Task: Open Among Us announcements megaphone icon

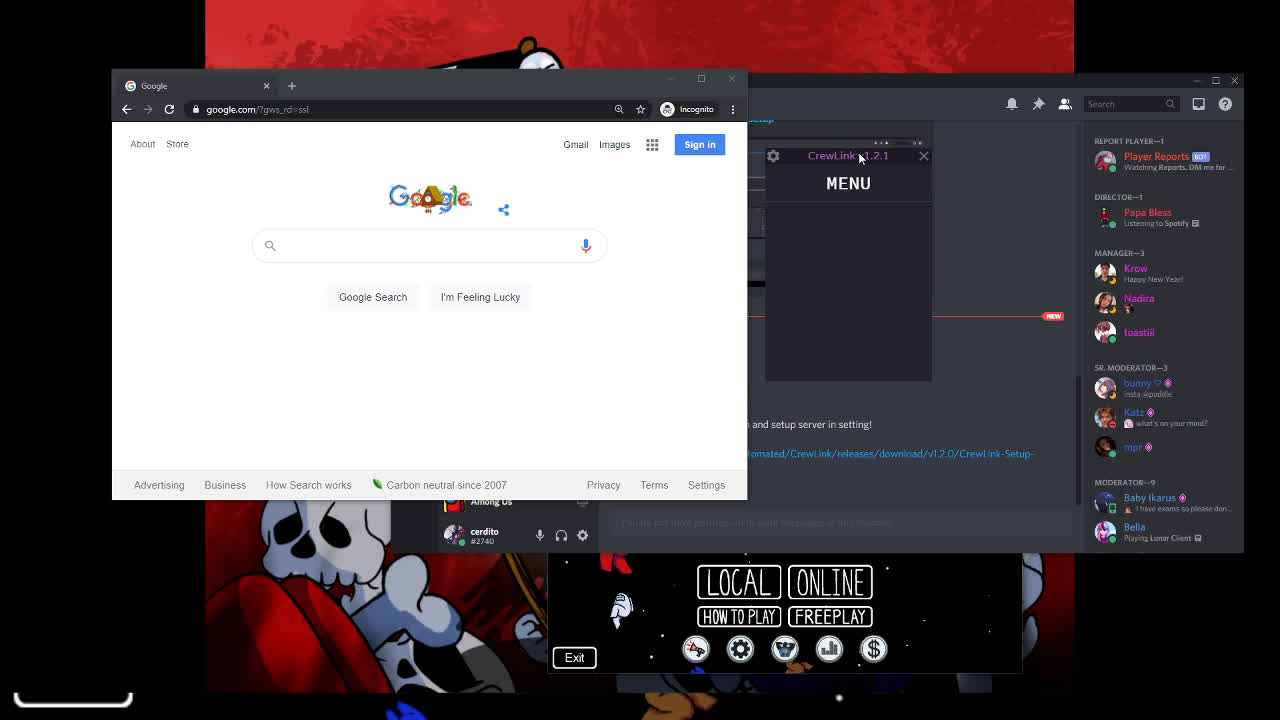Action: click(x=696, y=649)
